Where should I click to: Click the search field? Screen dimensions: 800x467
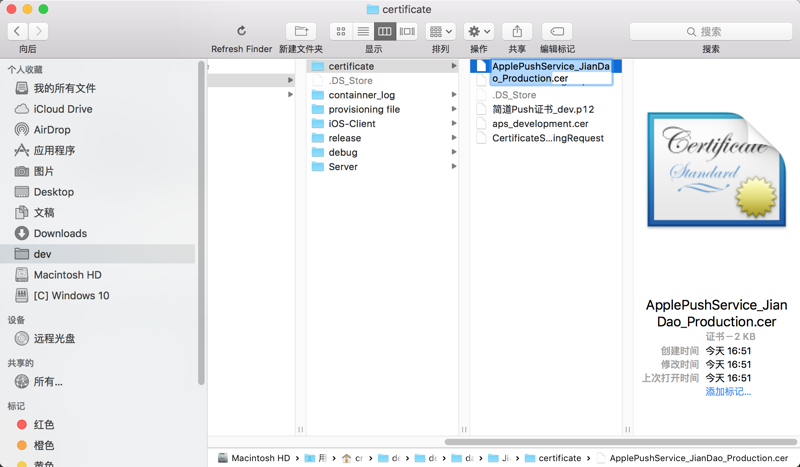tap(711, 32)
